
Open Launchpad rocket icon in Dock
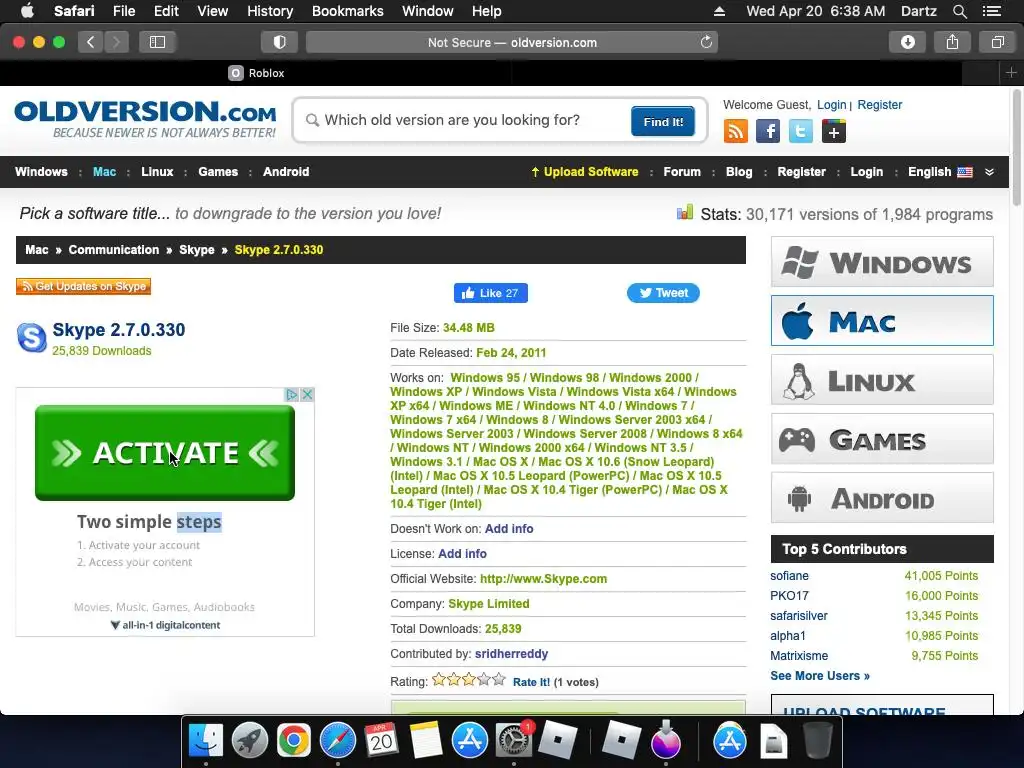click(249, 741)
